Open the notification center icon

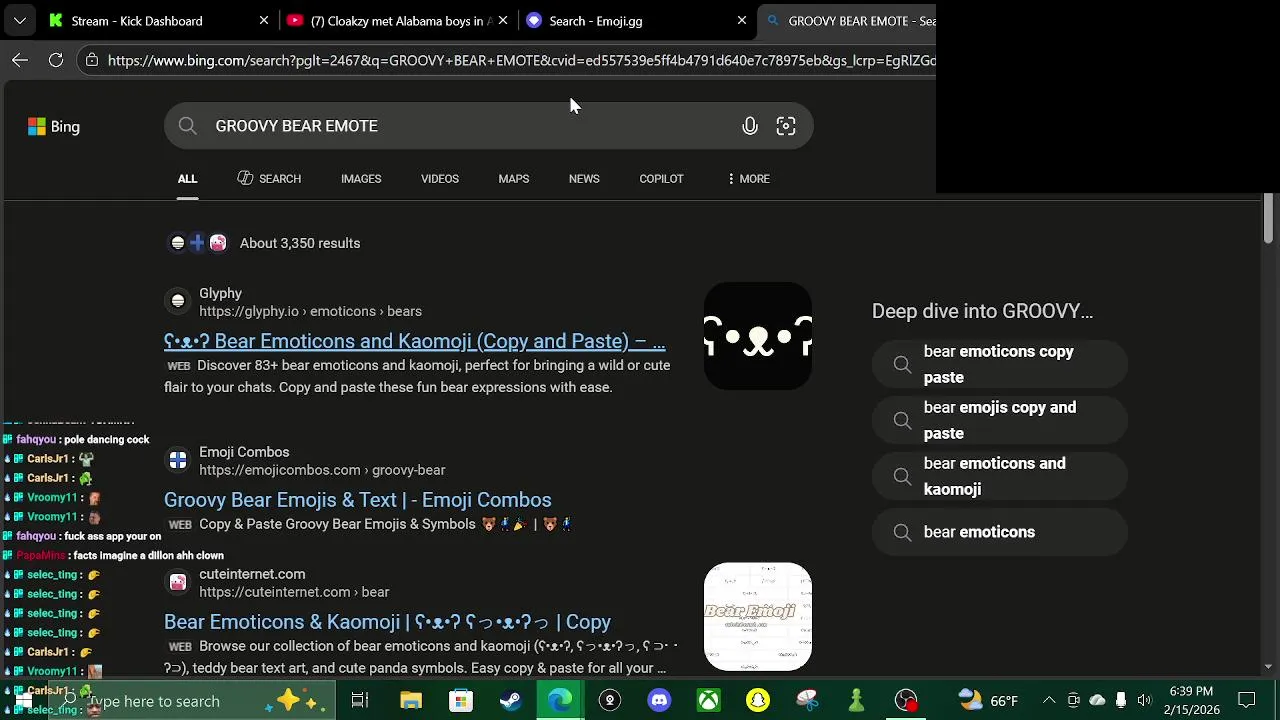tap(1247, 701)
